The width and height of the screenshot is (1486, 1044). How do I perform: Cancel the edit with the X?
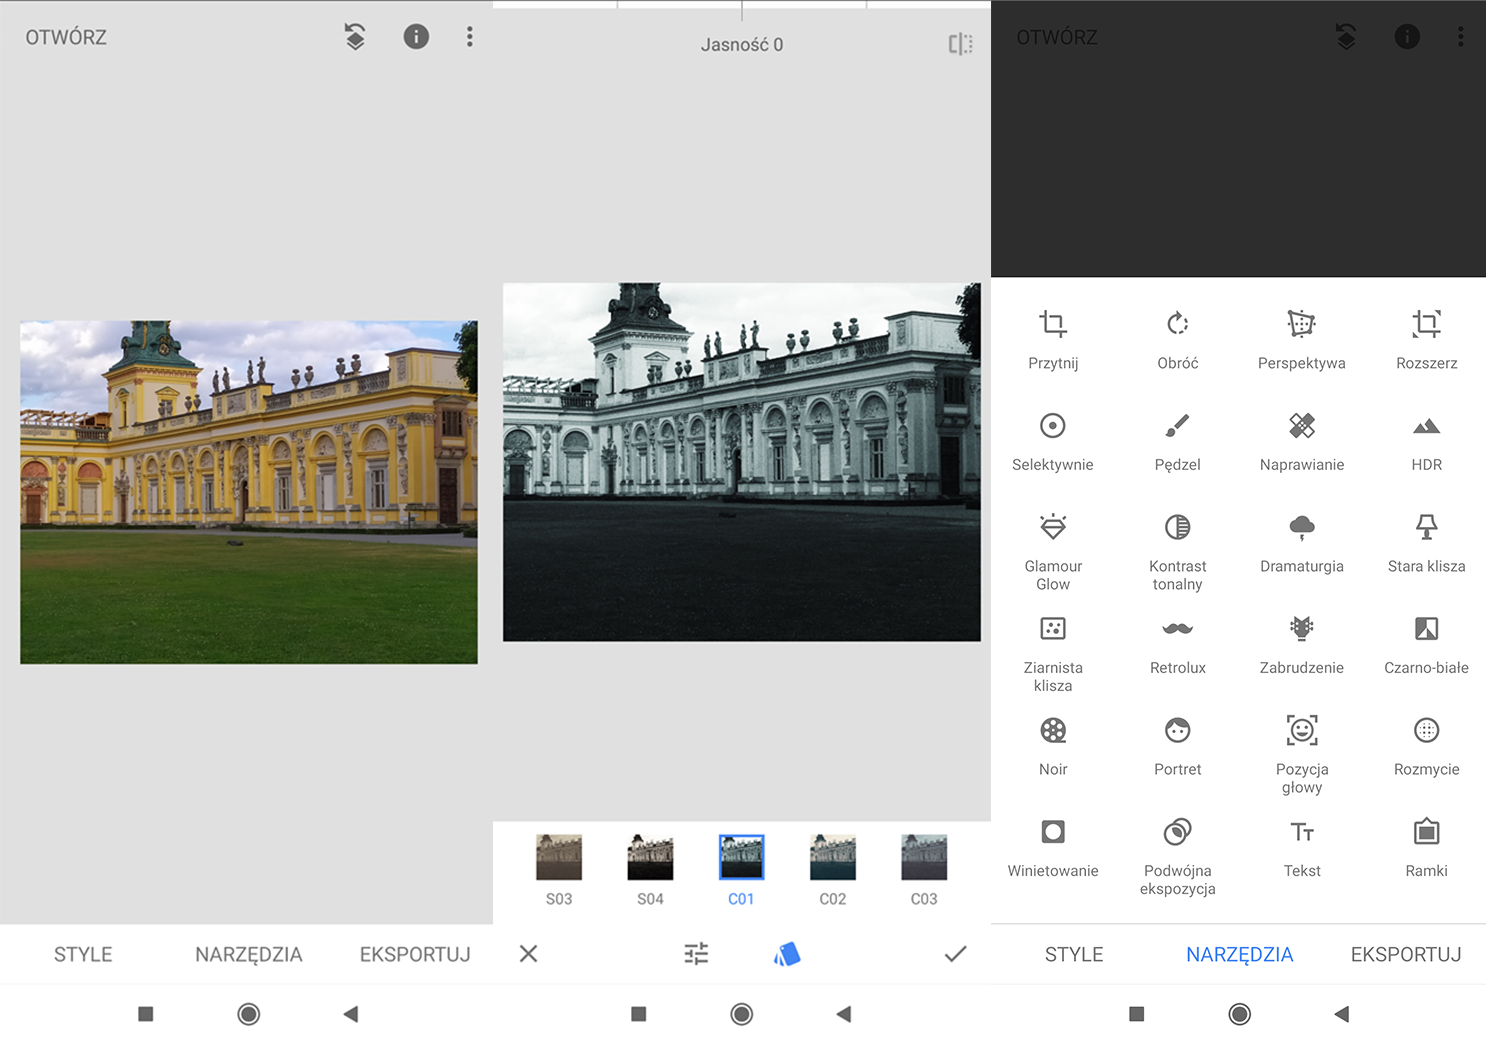(x=529, y=954)
